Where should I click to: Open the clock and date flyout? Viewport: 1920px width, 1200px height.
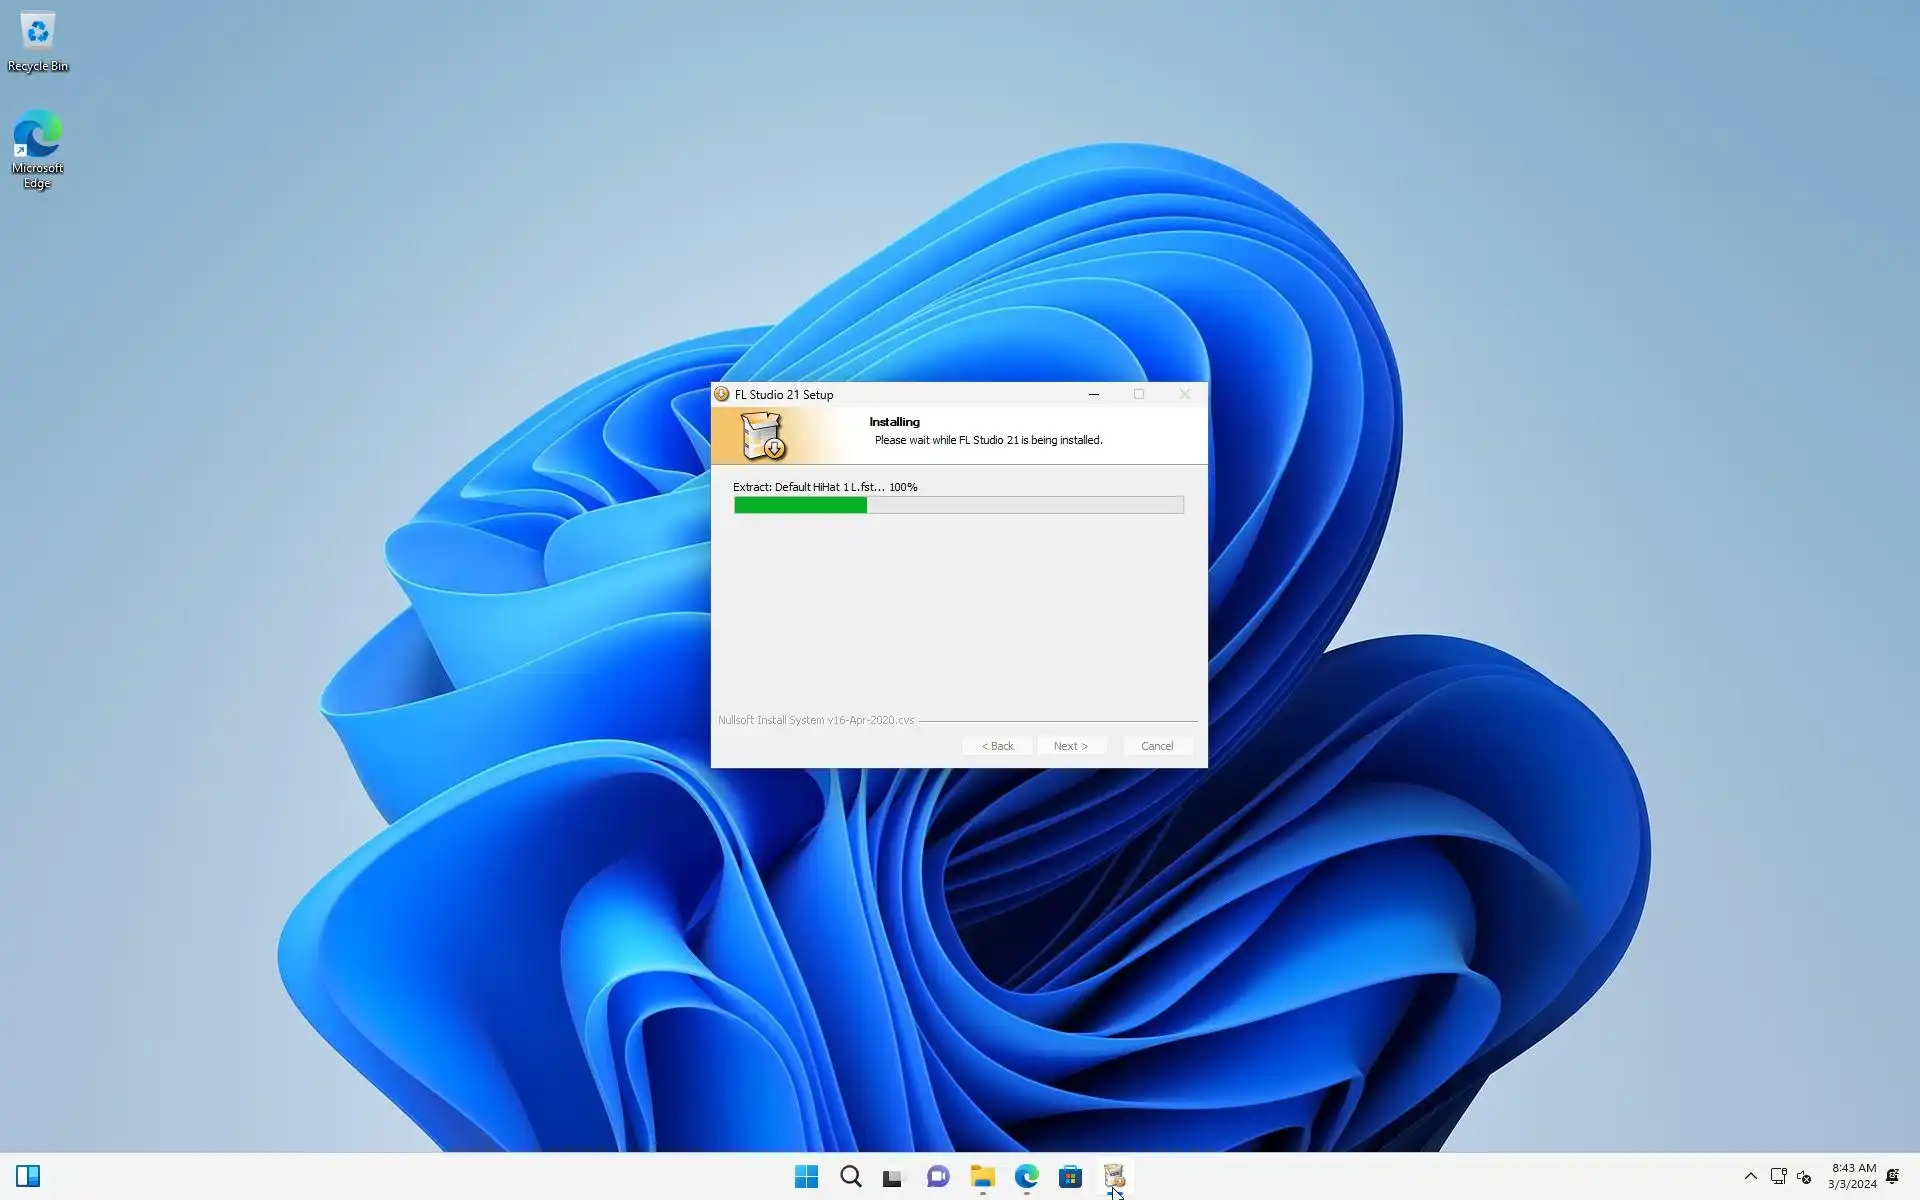click(1852, 1176)
